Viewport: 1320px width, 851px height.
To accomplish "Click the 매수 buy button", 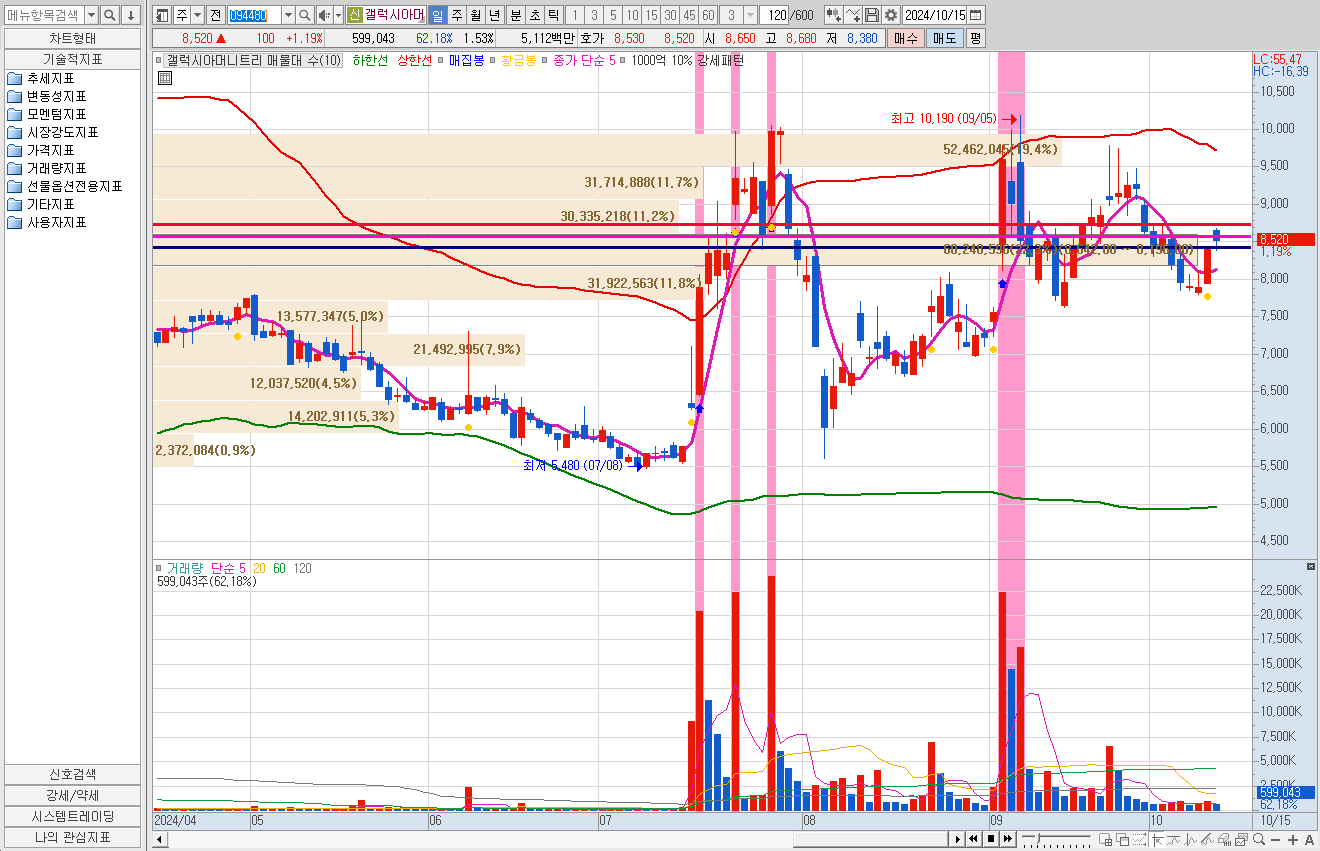I will [905, 38].
